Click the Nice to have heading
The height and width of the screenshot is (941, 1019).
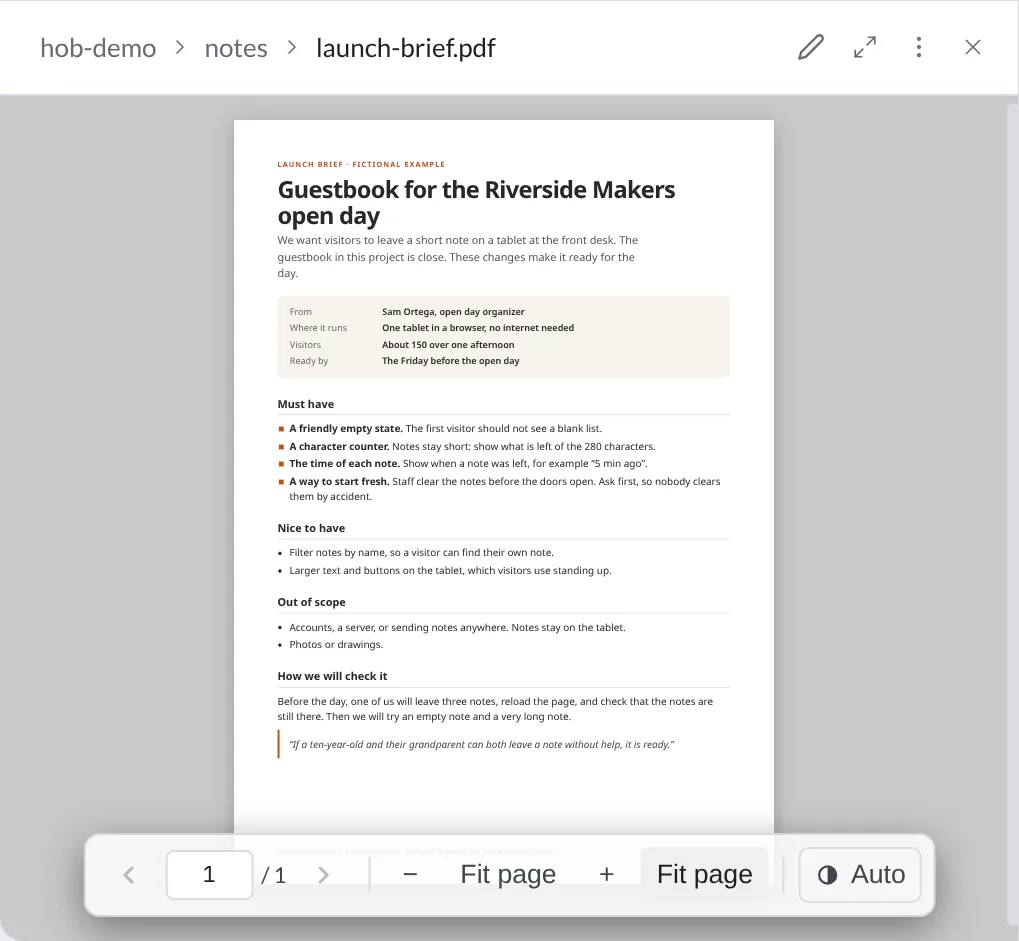pyautogui.click(x=311, y=528)
